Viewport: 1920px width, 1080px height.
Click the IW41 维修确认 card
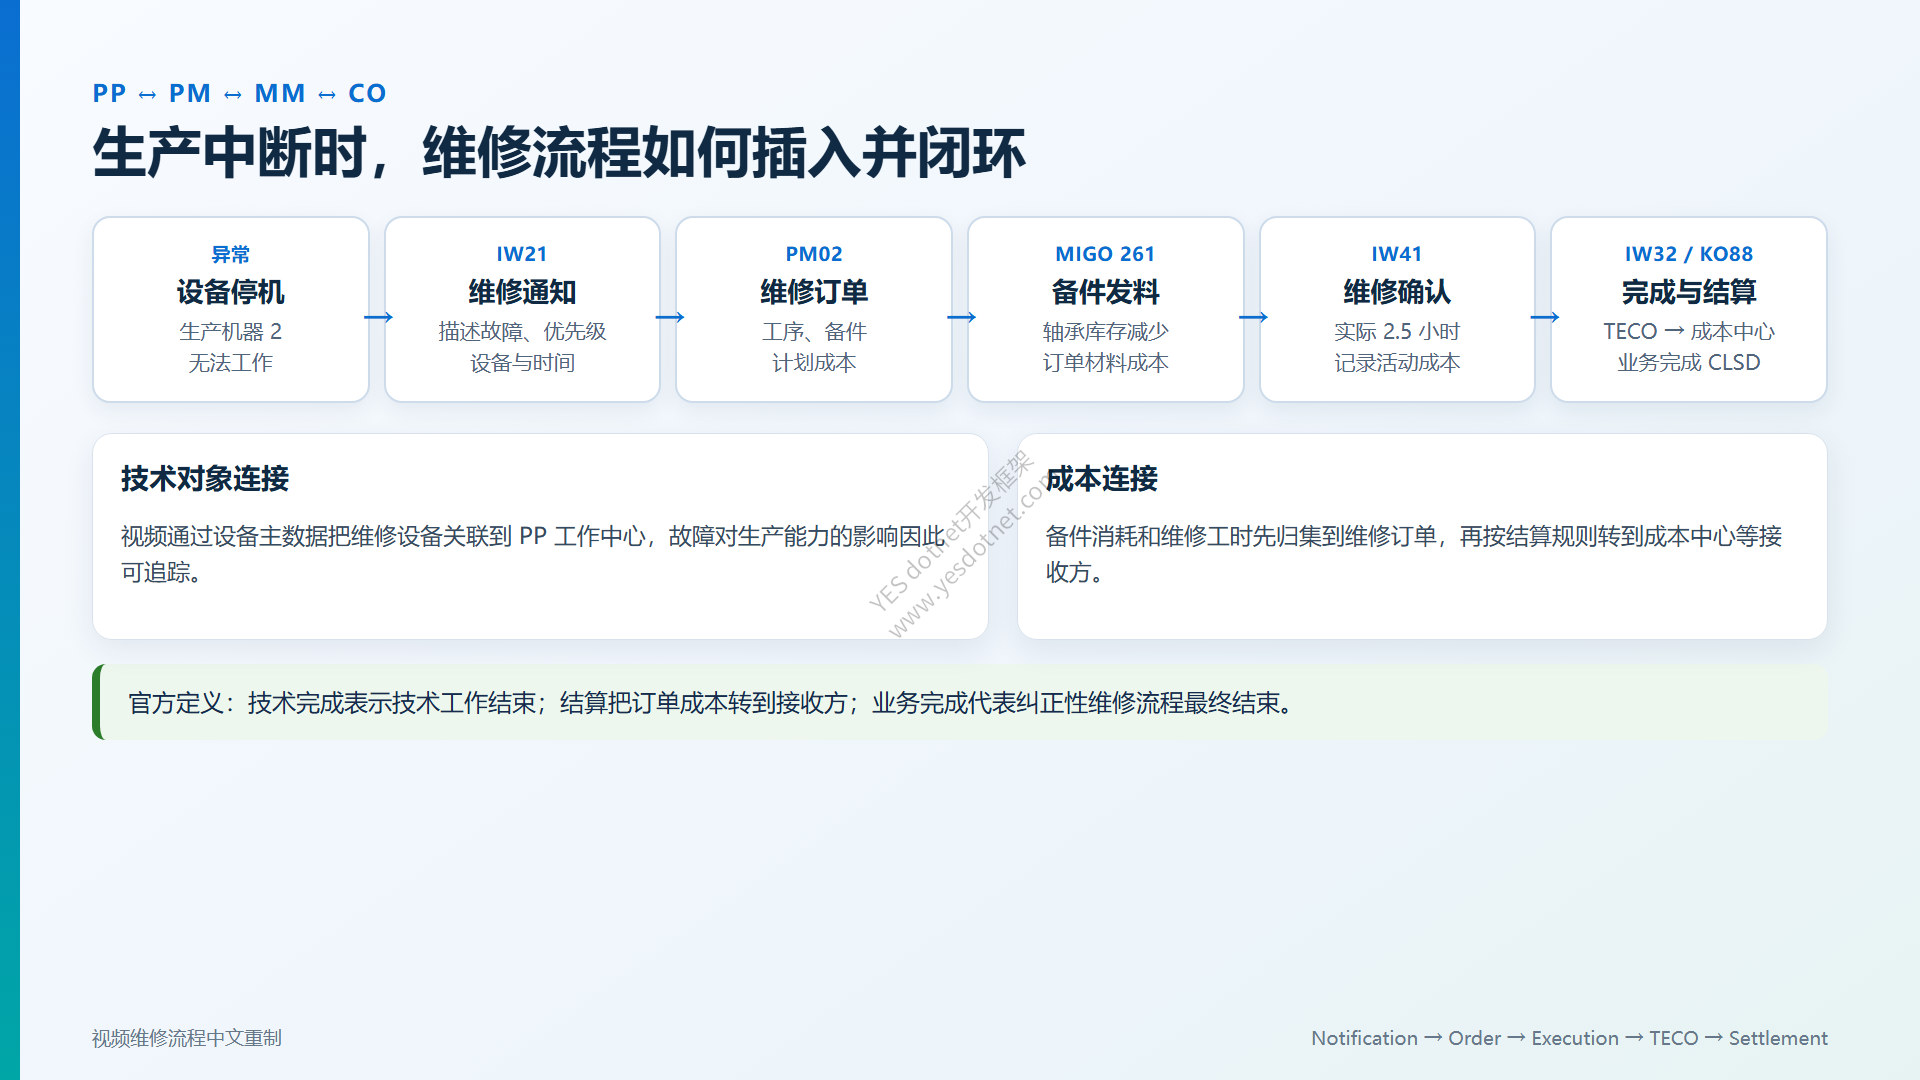tap(1397, 310)
